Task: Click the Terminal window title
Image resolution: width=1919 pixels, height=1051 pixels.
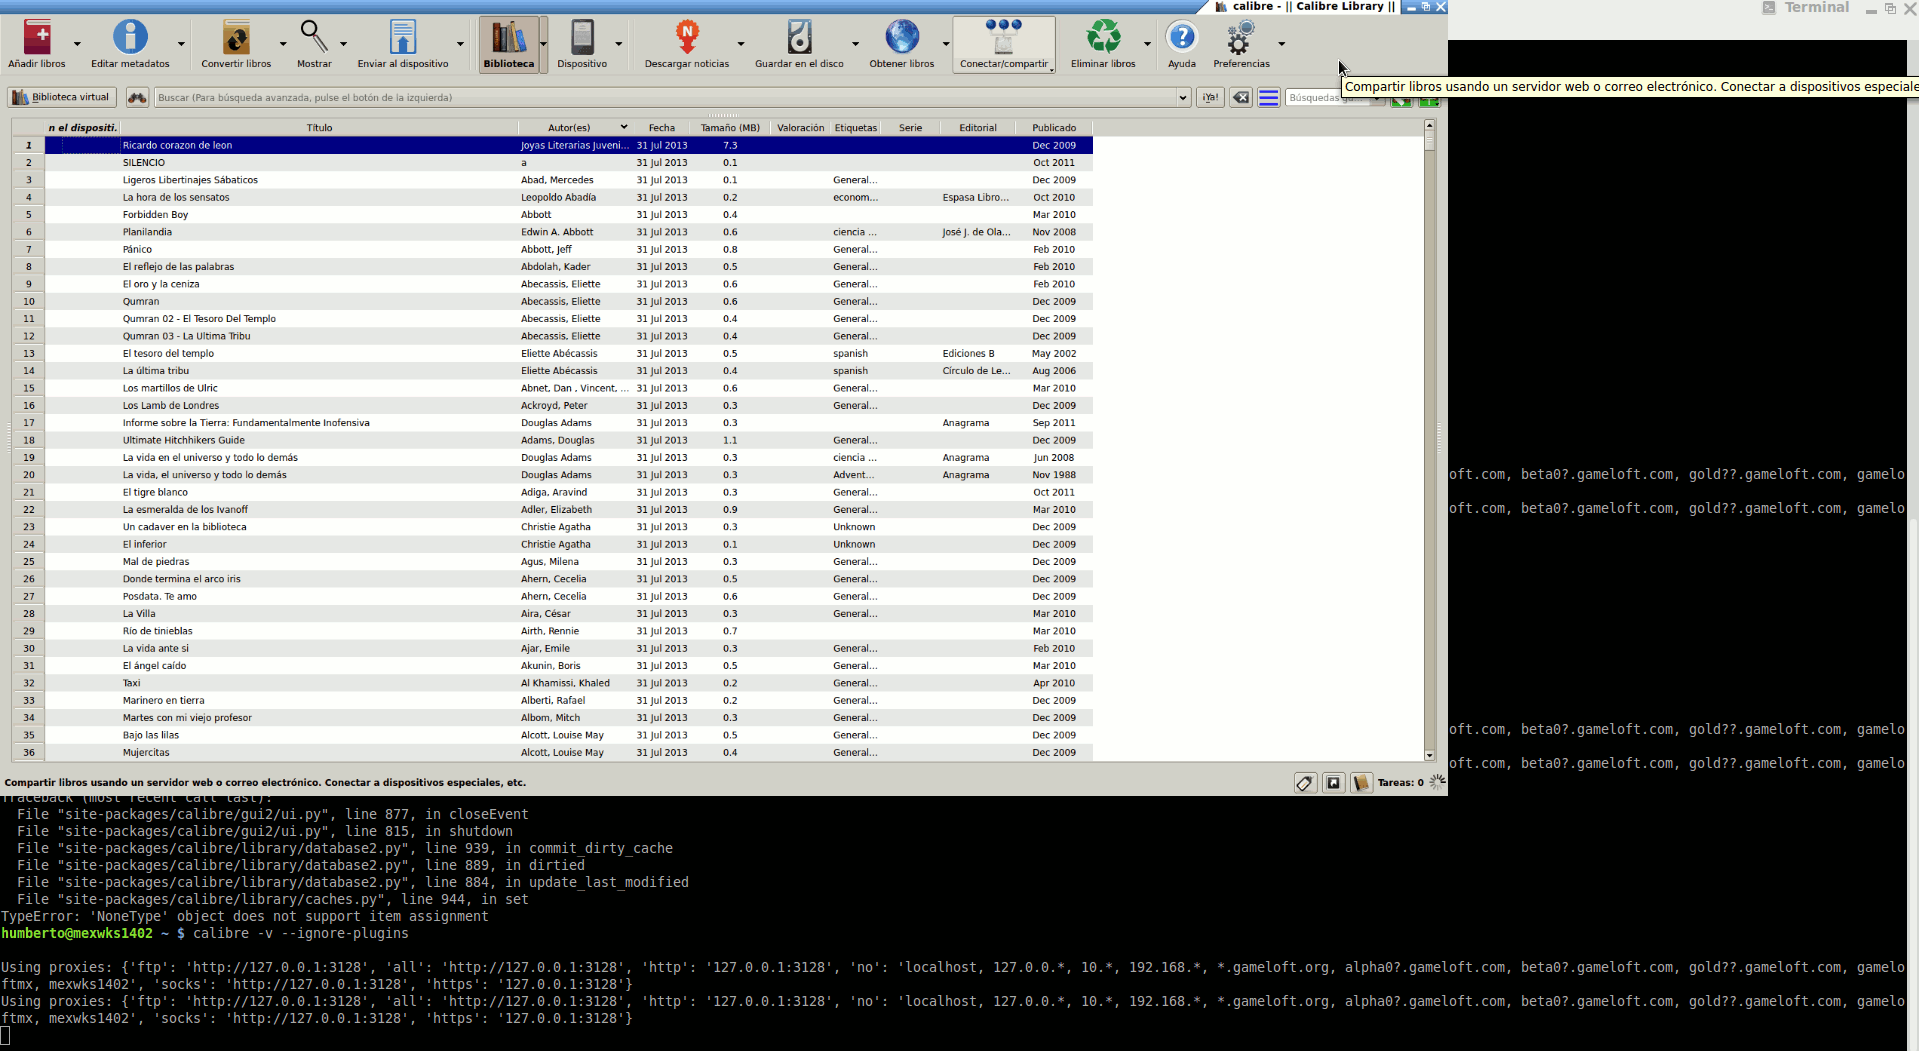Action: (1816, 7)
